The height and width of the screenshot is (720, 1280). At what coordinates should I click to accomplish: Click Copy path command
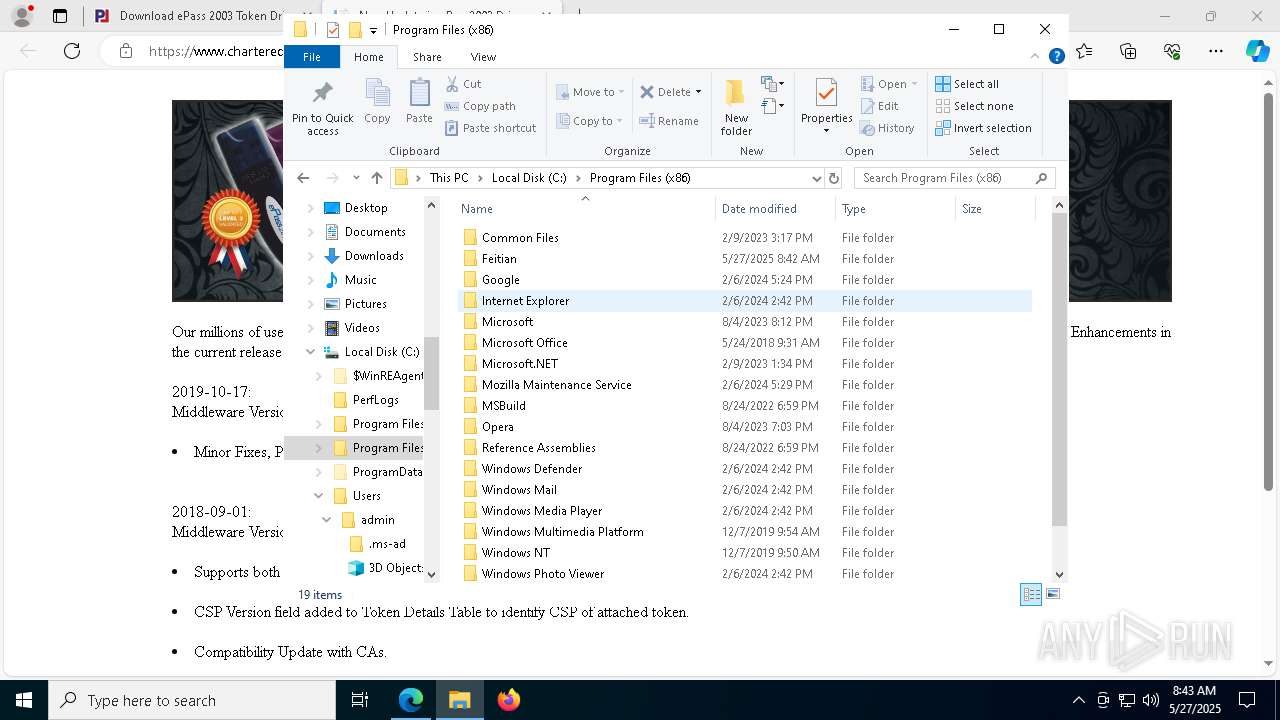(x=480, y=106)
